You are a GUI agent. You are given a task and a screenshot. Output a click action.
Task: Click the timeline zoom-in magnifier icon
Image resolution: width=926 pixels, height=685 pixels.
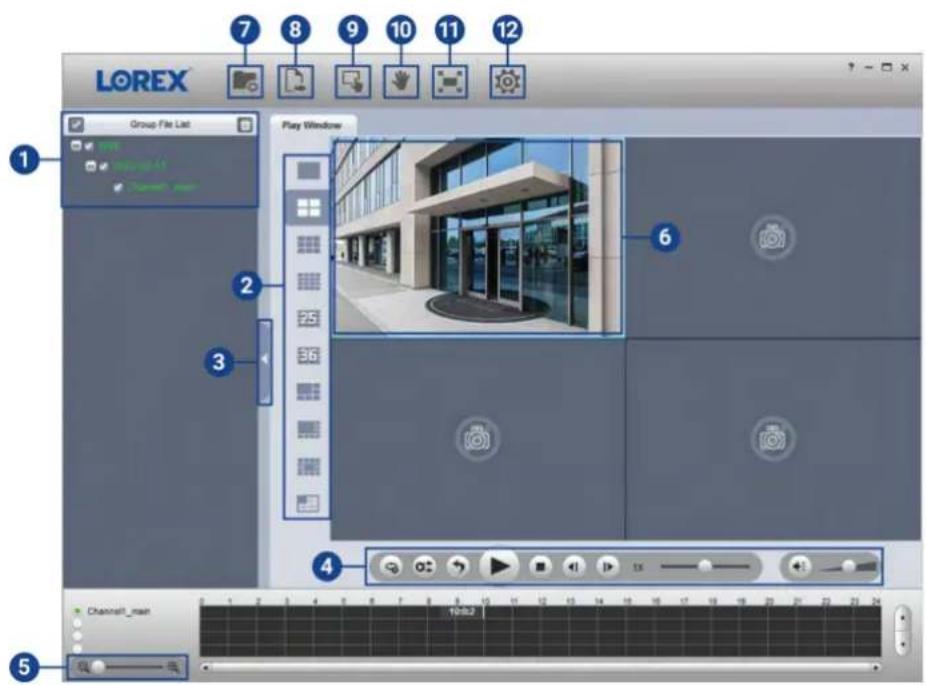173,667
